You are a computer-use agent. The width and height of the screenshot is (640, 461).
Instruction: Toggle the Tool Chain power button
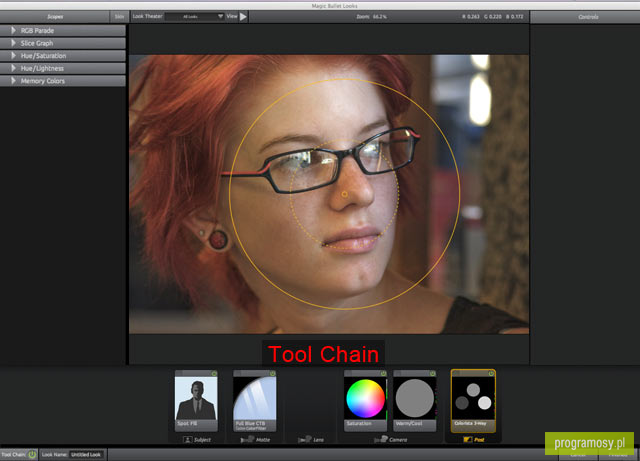point(32,454)
